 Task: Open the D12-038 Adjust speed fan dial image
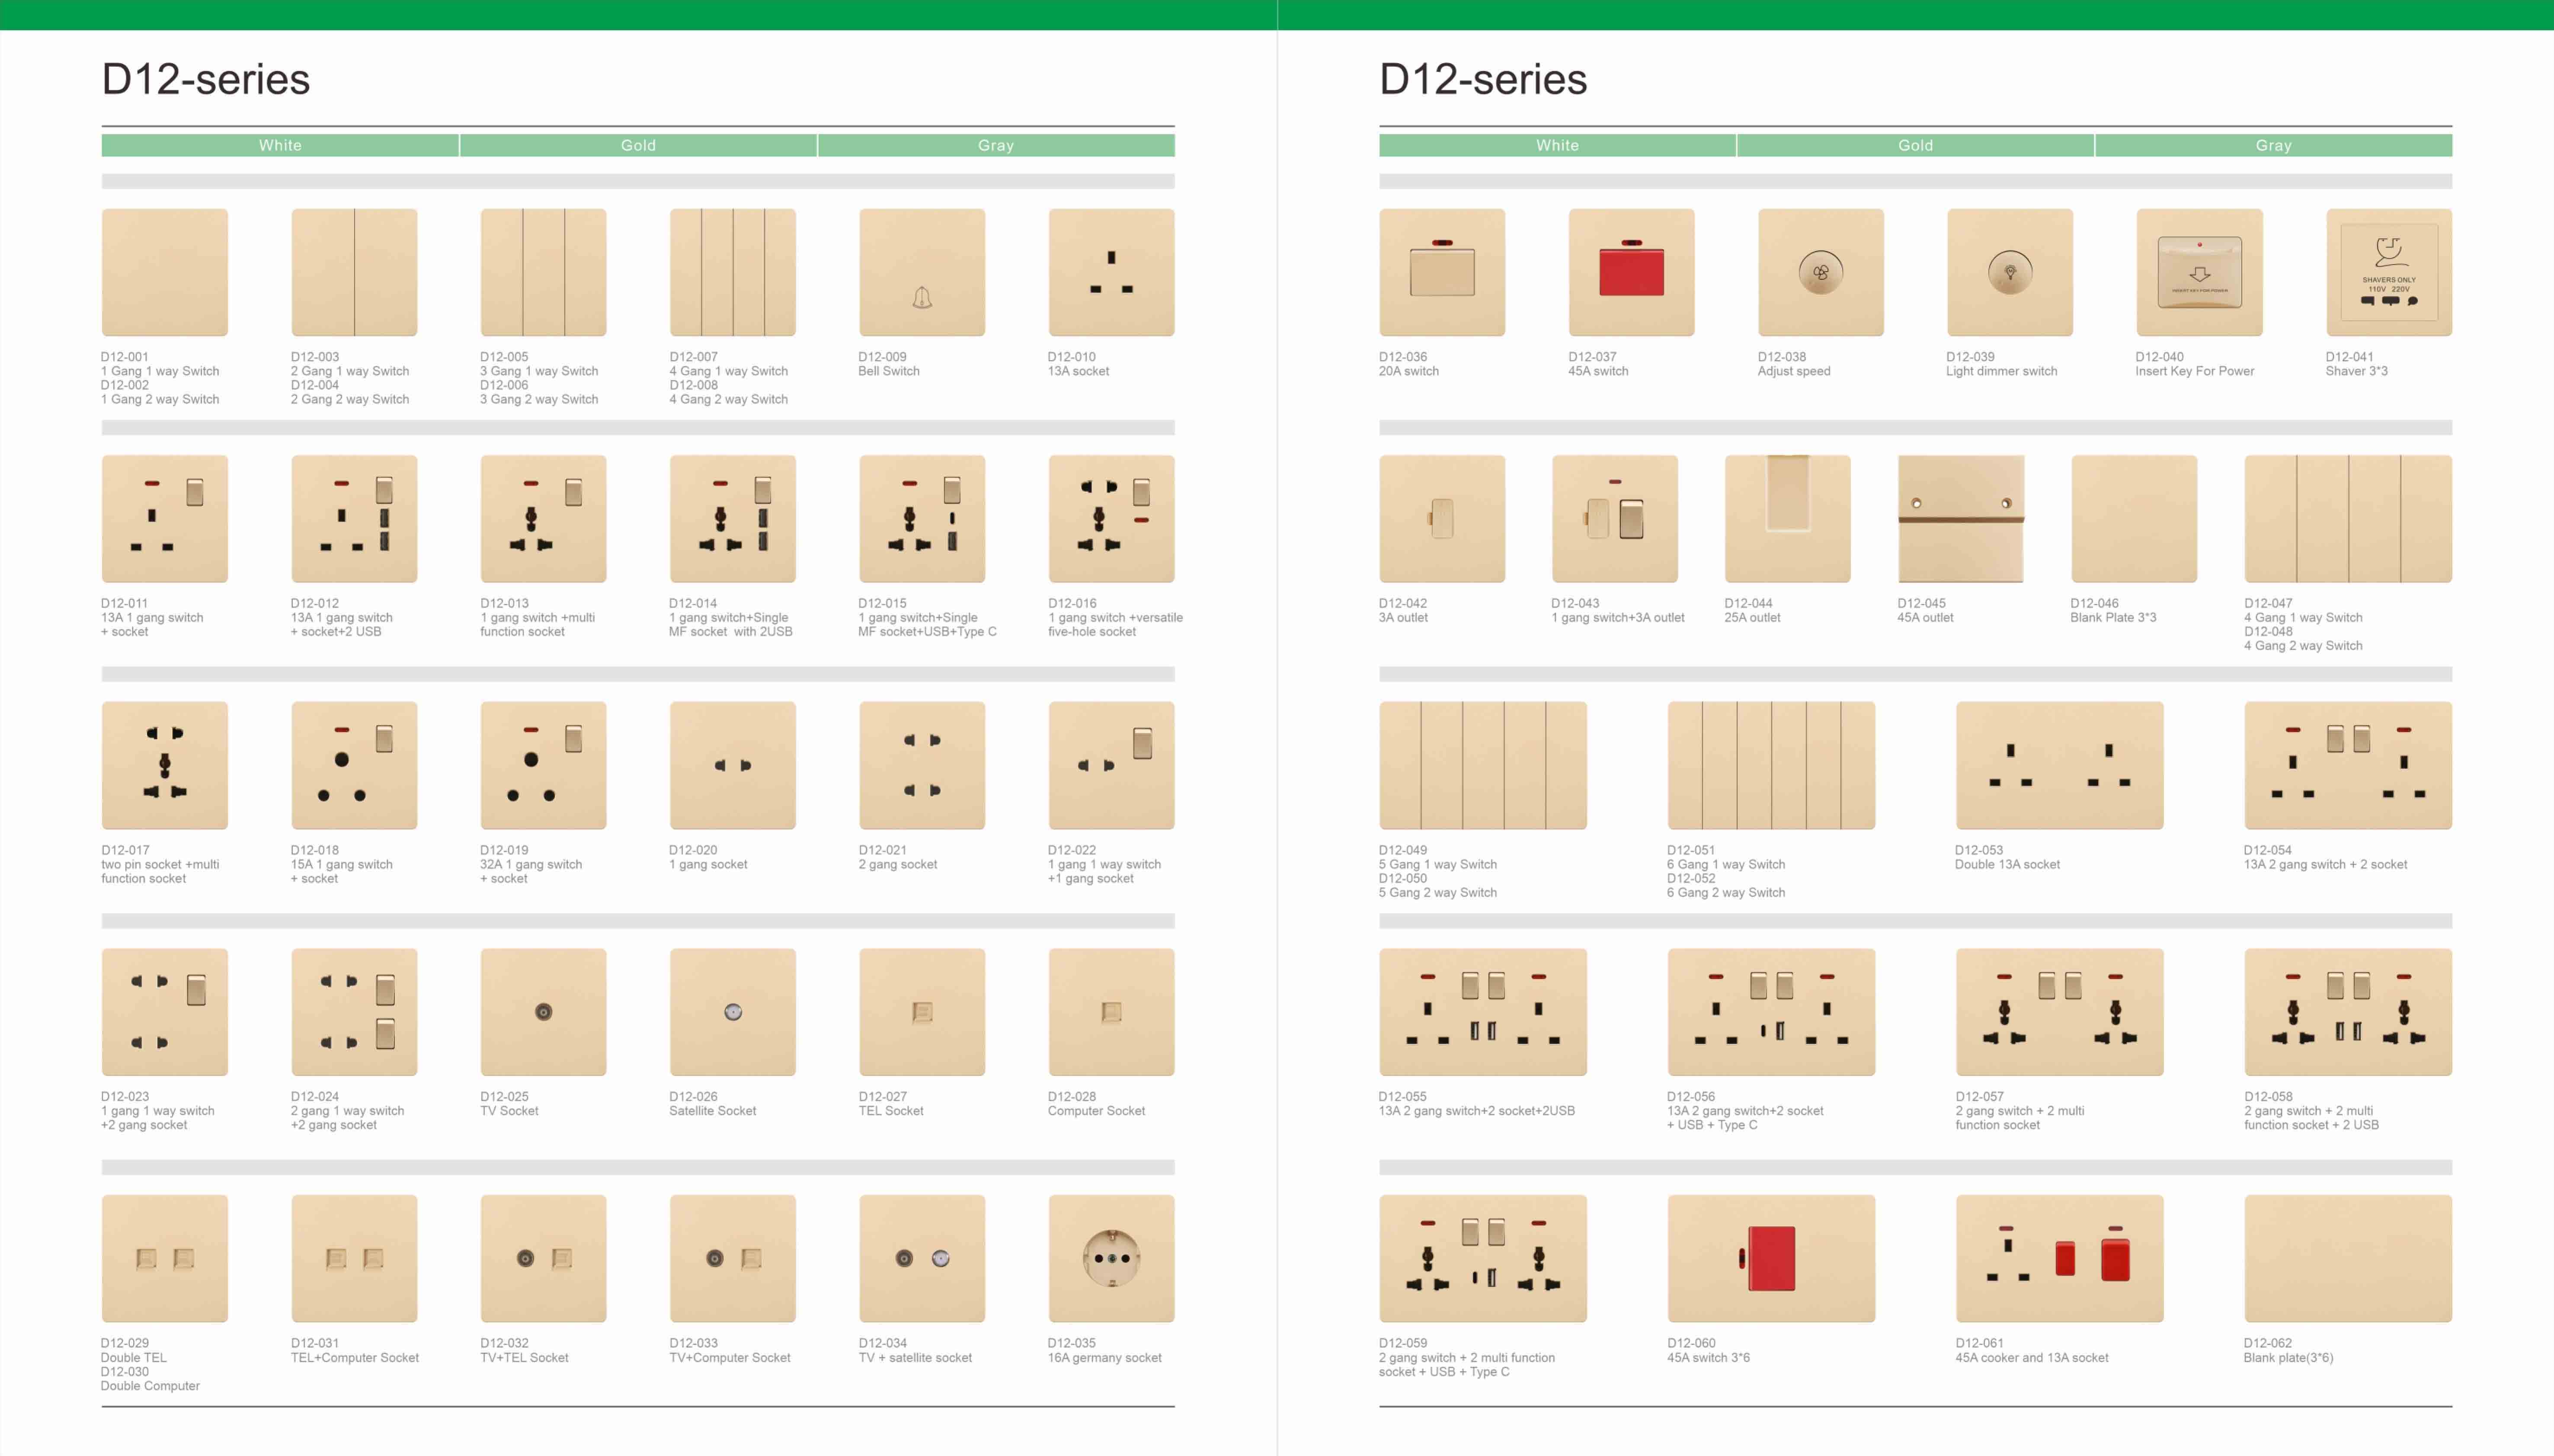[1821, 272]
